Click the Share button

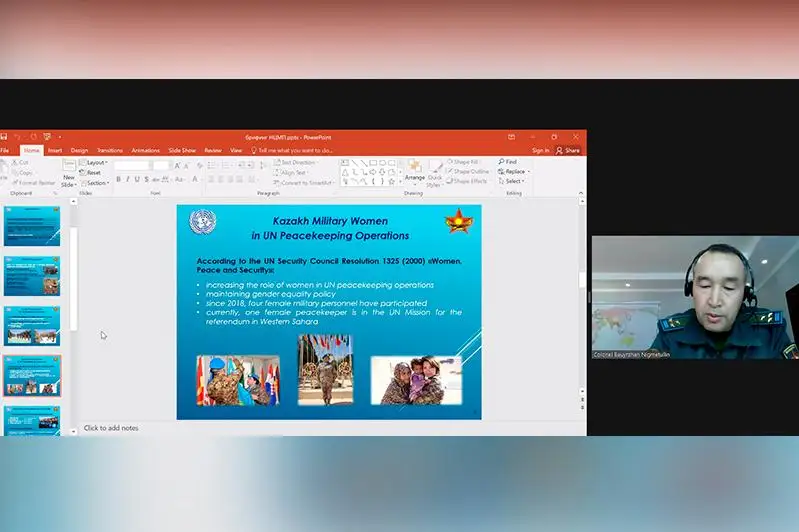click(x=568, y=150)
